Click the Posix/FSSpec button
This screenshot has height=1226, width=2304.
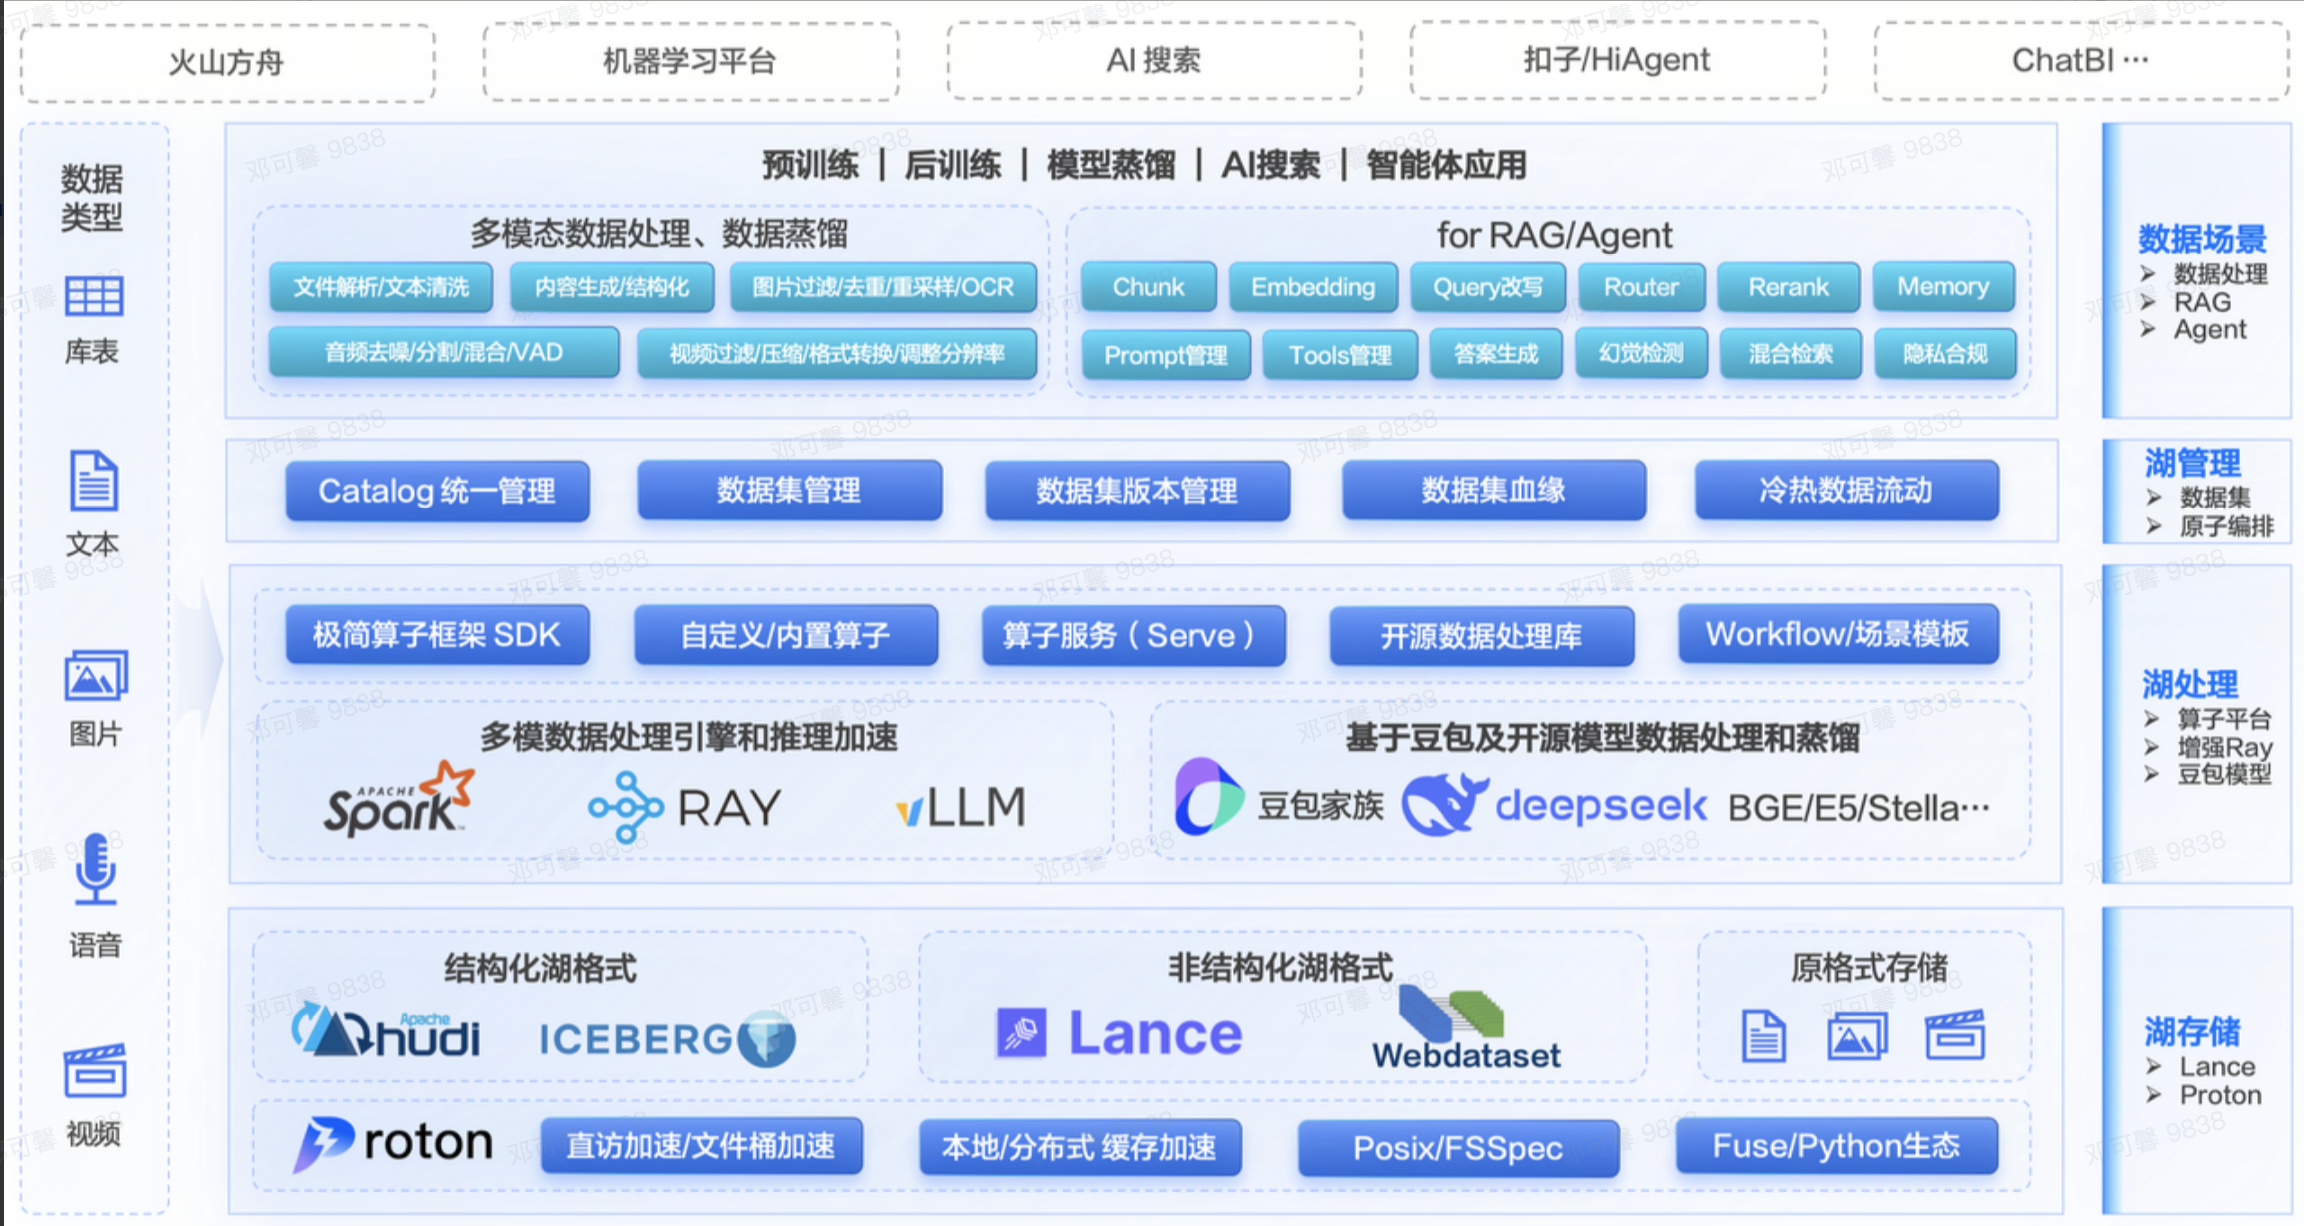pos(1457,1147)
